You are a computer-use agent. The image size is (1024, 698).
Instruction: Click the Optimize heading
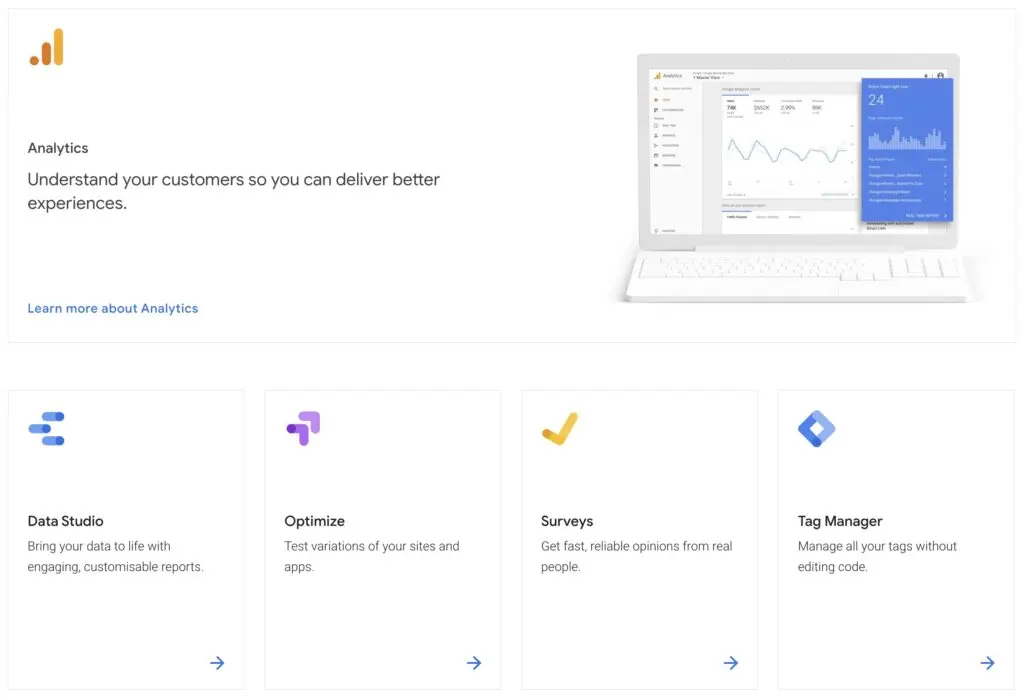click(314, 521)
